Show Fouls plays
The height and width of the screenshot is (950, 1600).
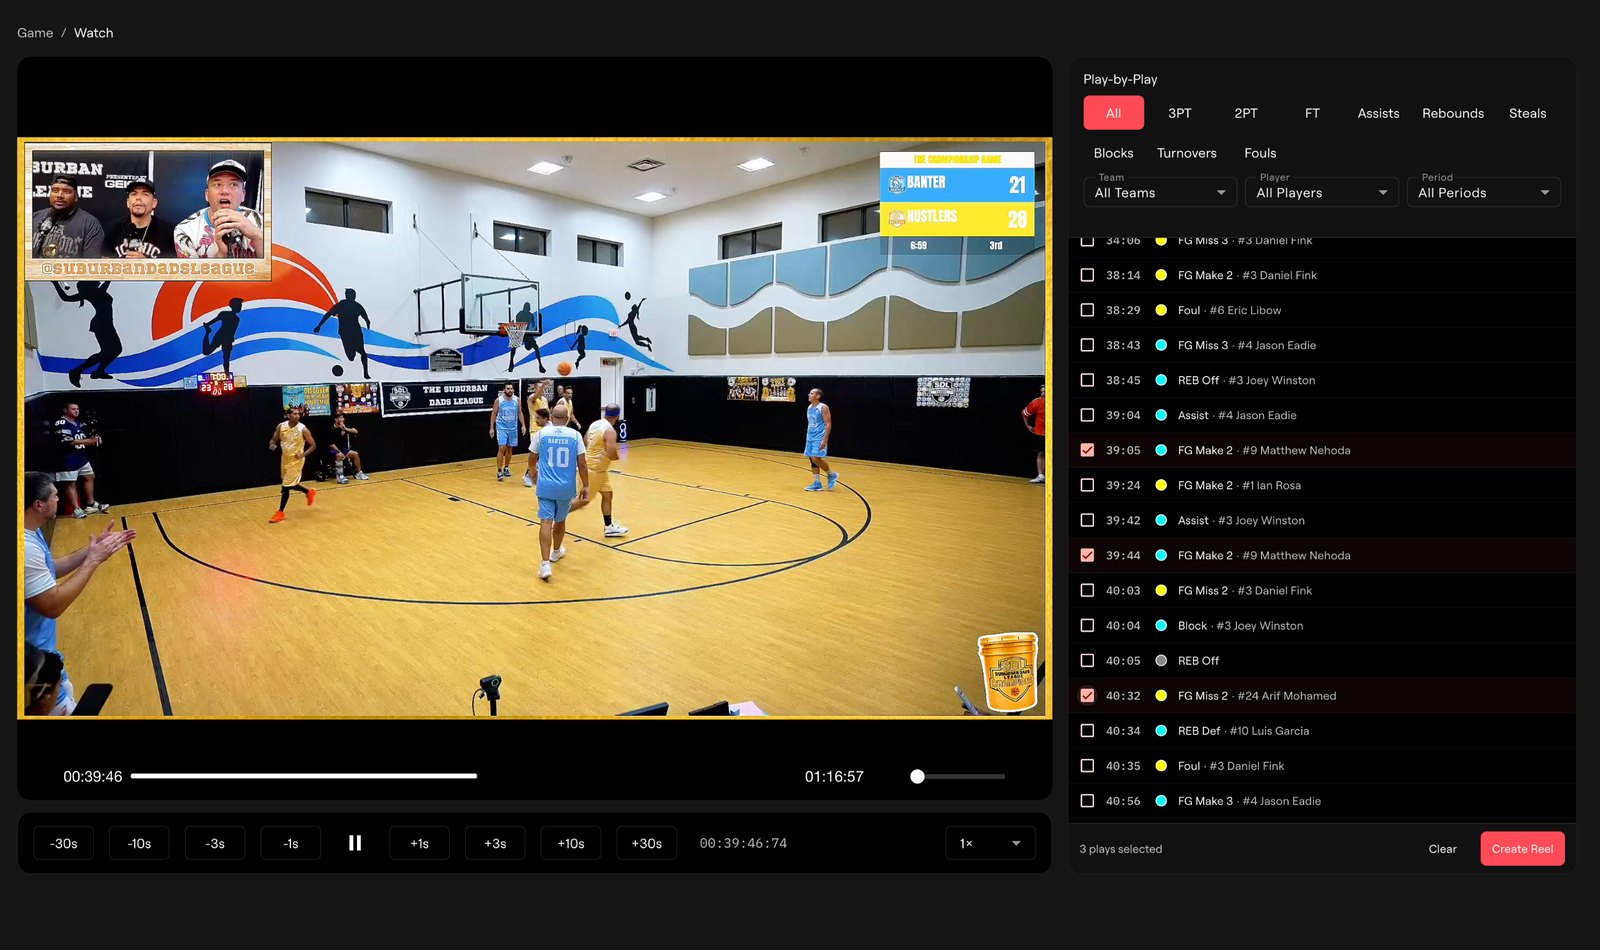1260,153
